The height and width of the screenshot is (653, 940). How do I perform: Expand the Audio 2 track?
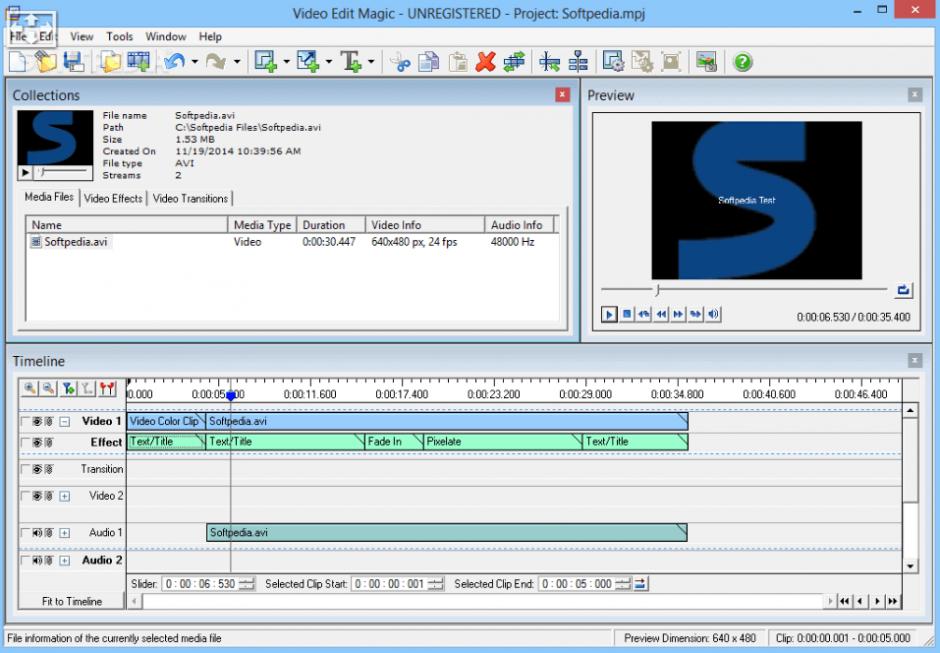coord(64,560)
